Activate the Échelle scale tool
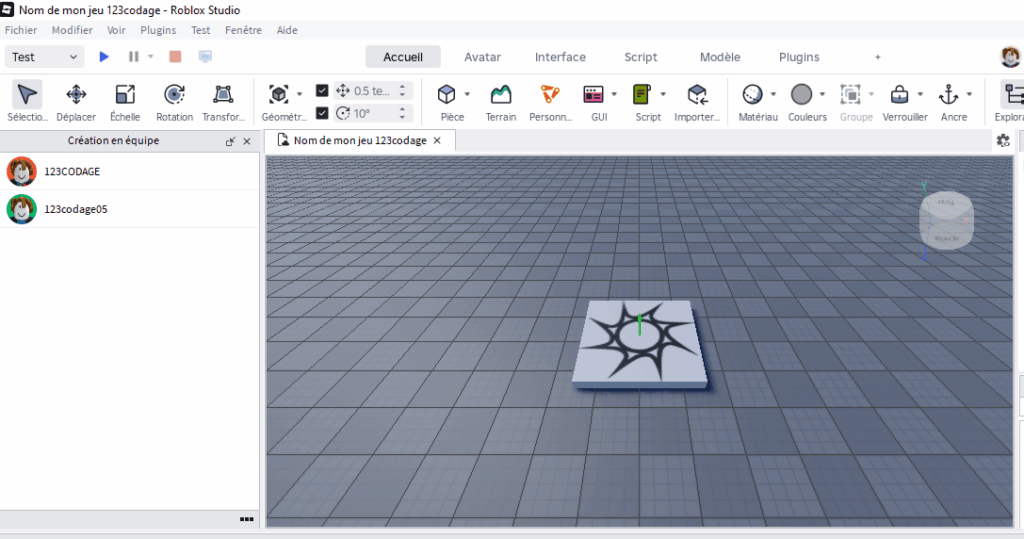 coord(125,102)
